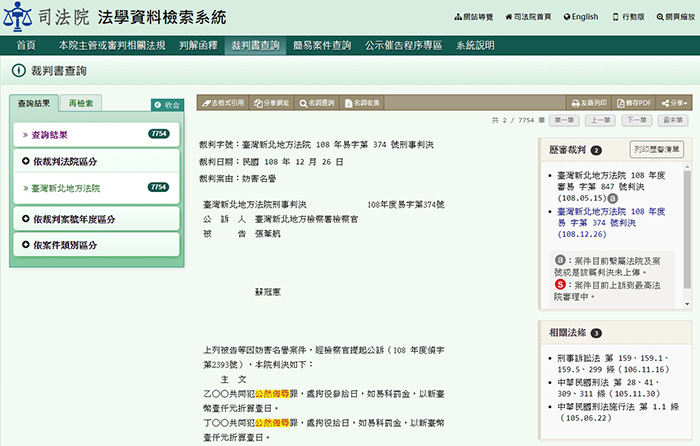Click the 列印歷審清單 button

point(656,149)
